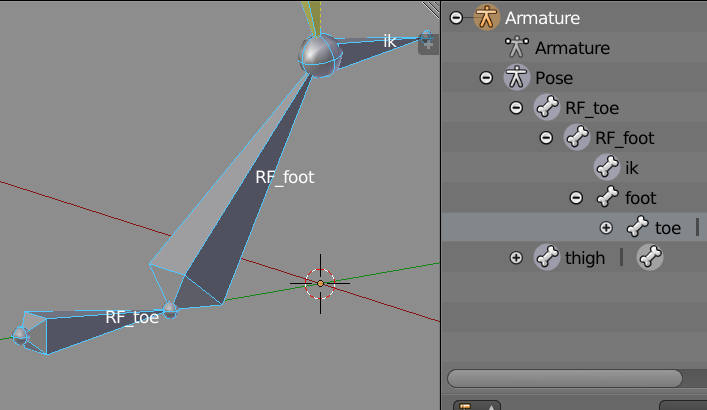This screenshot has height=410, width=707.
Task: Select the RF_foot label in outliner
Action: click(624, 138)
